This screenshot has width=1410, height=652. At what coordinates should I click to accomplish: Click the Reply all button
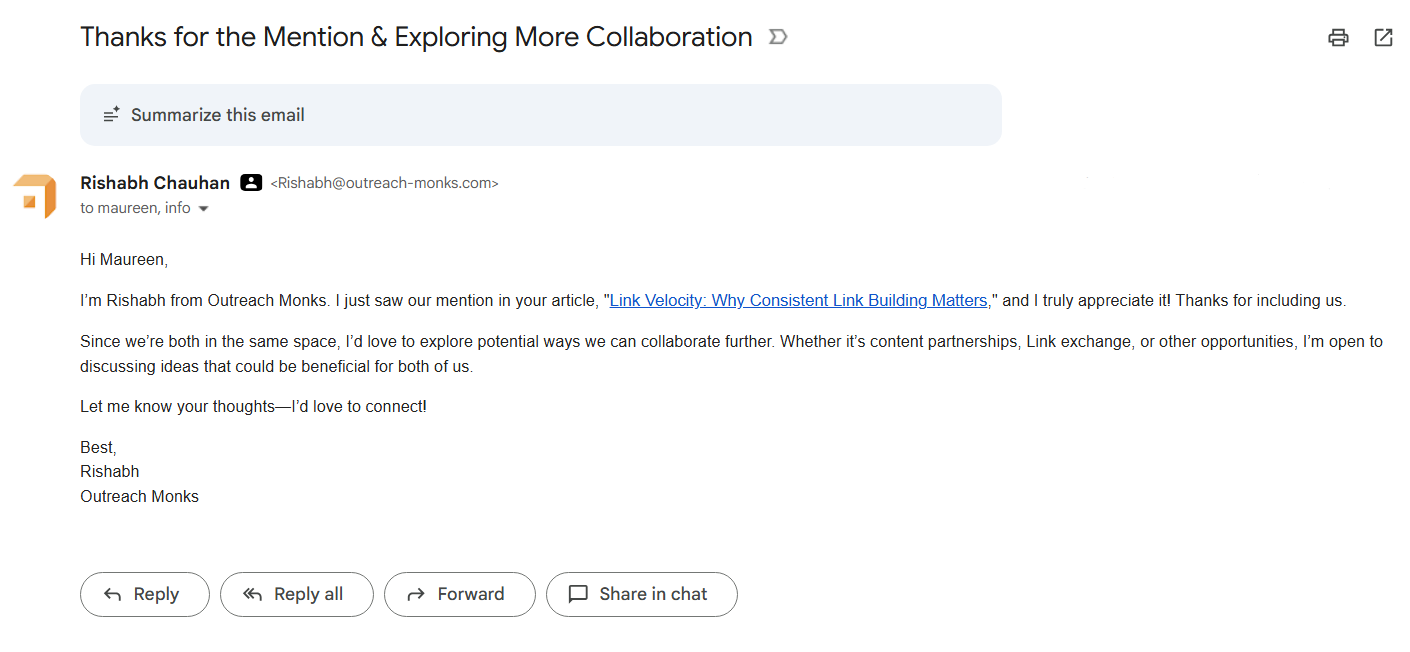[296, 594]
